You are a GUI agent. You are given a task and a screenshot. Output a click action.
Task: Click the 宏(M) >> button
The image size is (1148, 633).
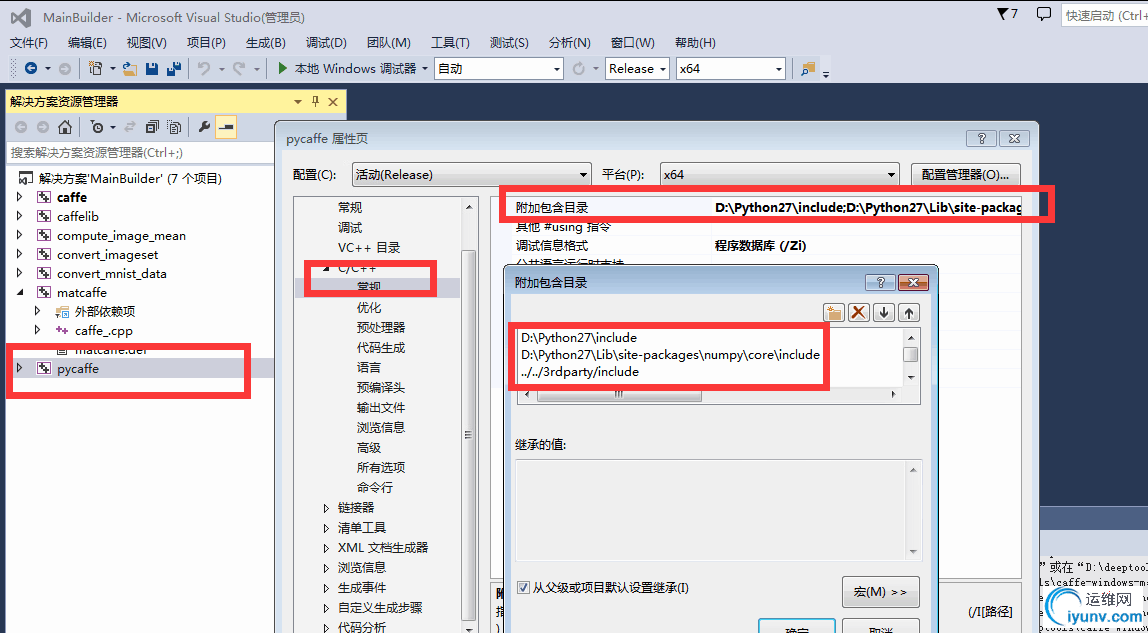click(x=881, y=591)
